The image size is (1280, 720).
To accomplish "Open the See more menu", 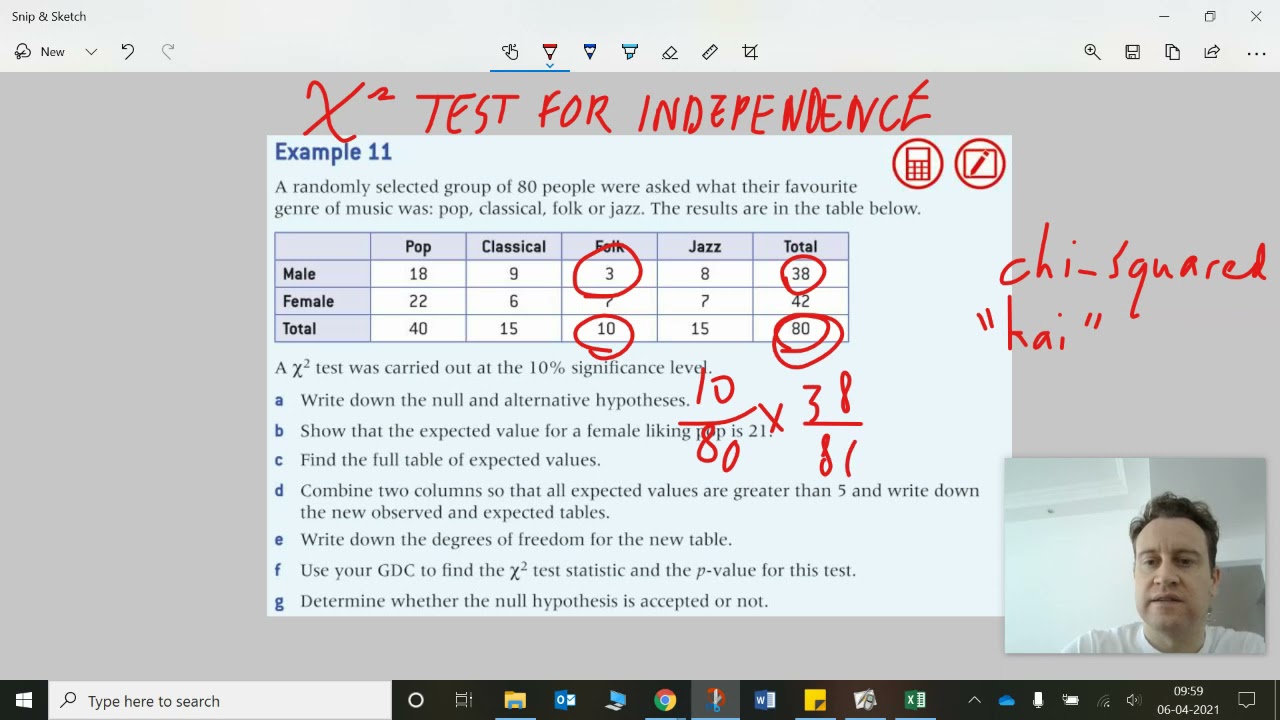I will [1256, 52].
